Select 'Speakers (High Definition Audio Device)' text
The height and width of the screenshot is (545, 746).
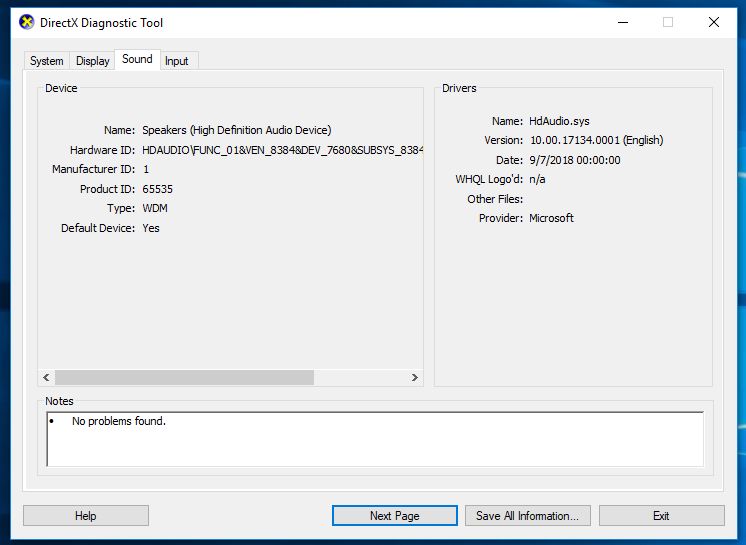coord(236,130)
